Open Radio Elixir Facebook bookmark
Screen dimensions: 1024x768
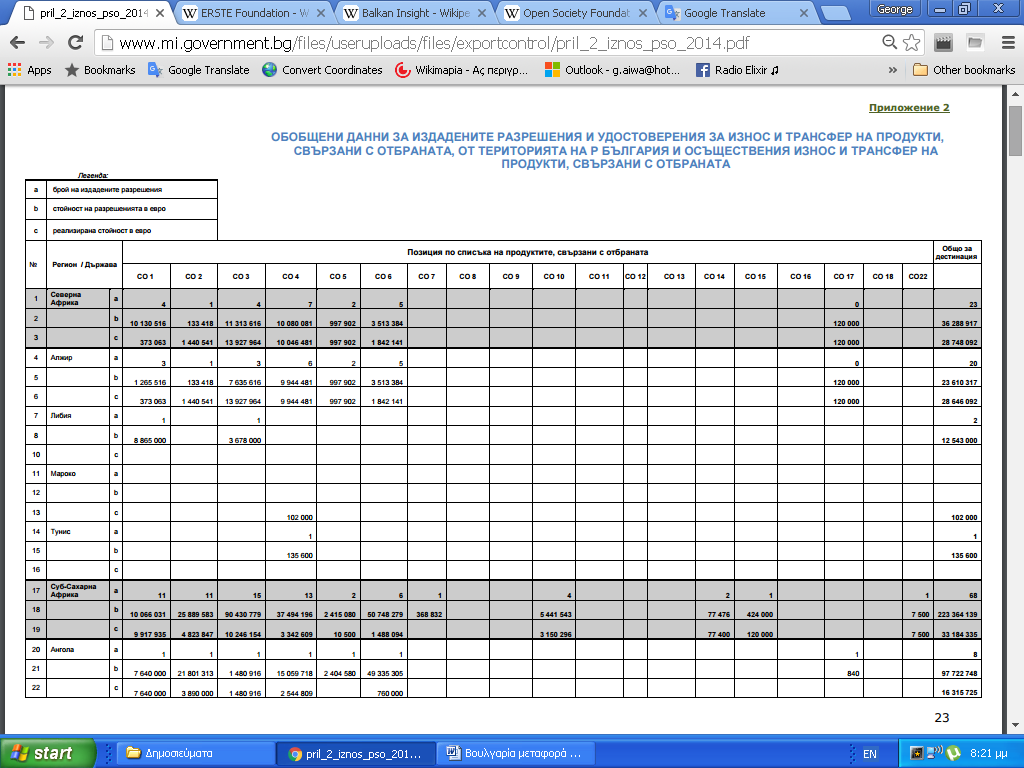[737, 70]
